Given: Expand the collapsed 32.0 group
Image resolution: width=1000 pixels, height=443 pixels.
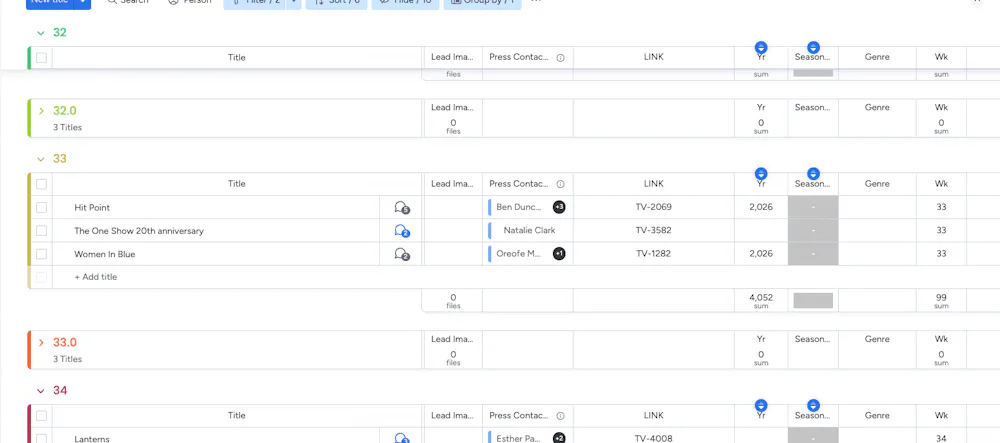Looking at the screenshot, I should point(41,111).
